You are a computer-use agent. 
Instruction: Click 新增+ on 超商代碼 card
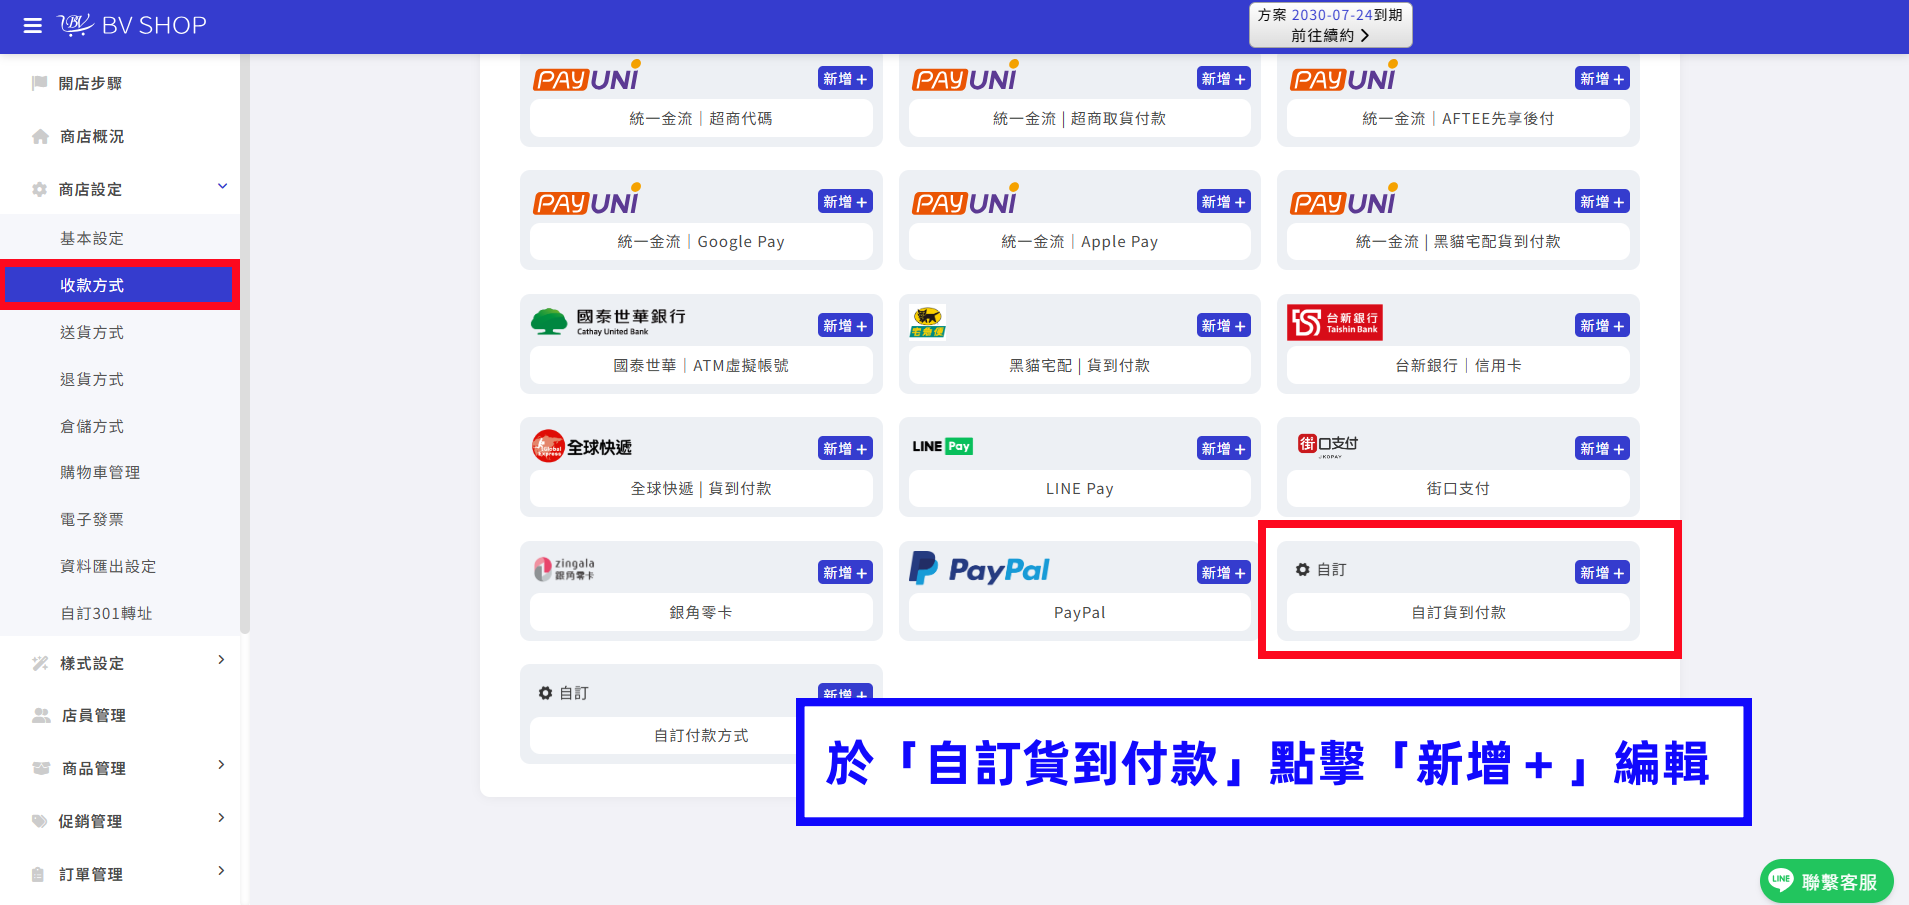(x=845, y=78)
